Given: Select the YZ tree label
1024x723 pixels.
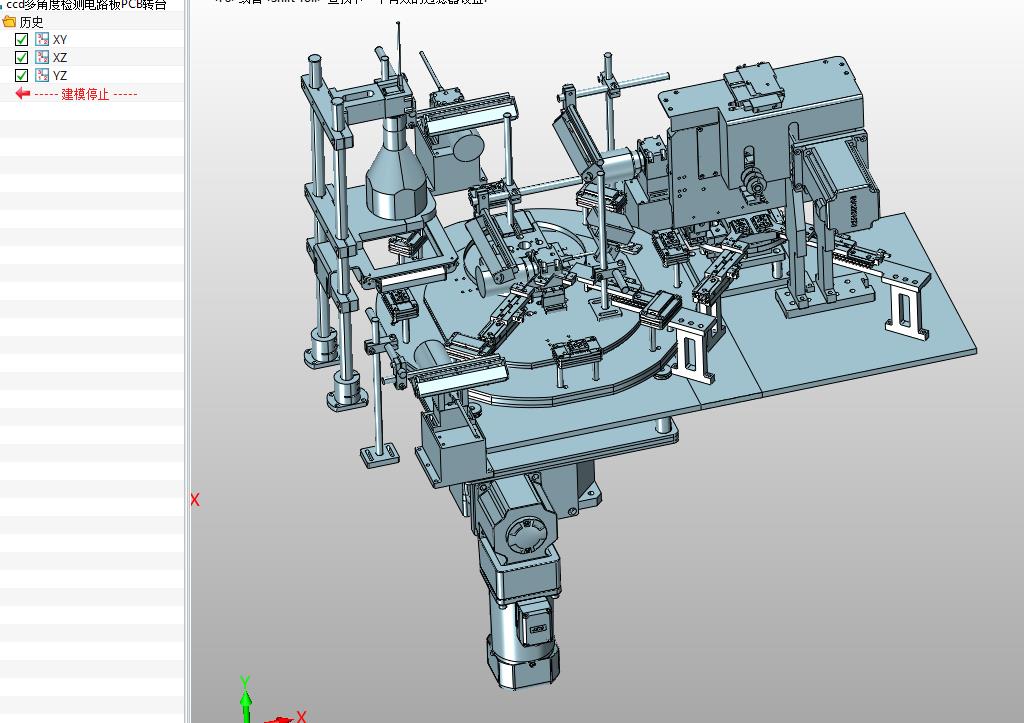Looking at the screenshot, I should point(60,76).
